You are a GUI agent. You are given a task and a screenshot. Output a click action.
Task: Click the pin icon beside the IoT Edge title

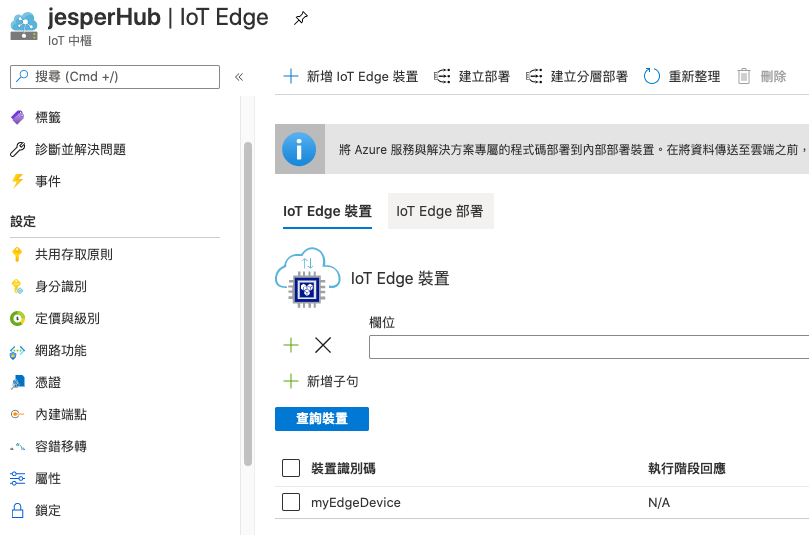coord(300,18)
